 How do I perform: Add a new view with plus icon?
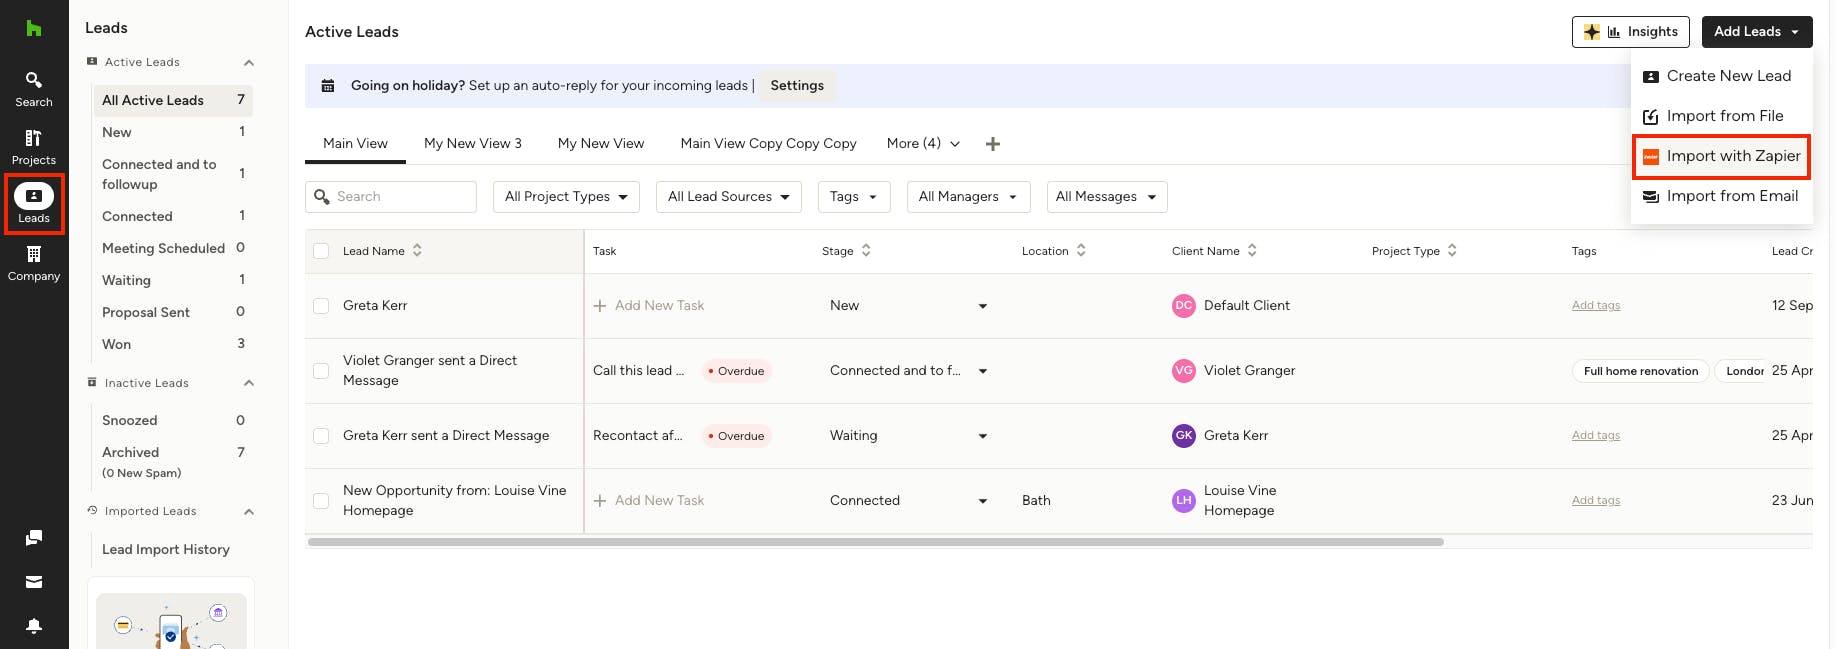click(992, 144)
